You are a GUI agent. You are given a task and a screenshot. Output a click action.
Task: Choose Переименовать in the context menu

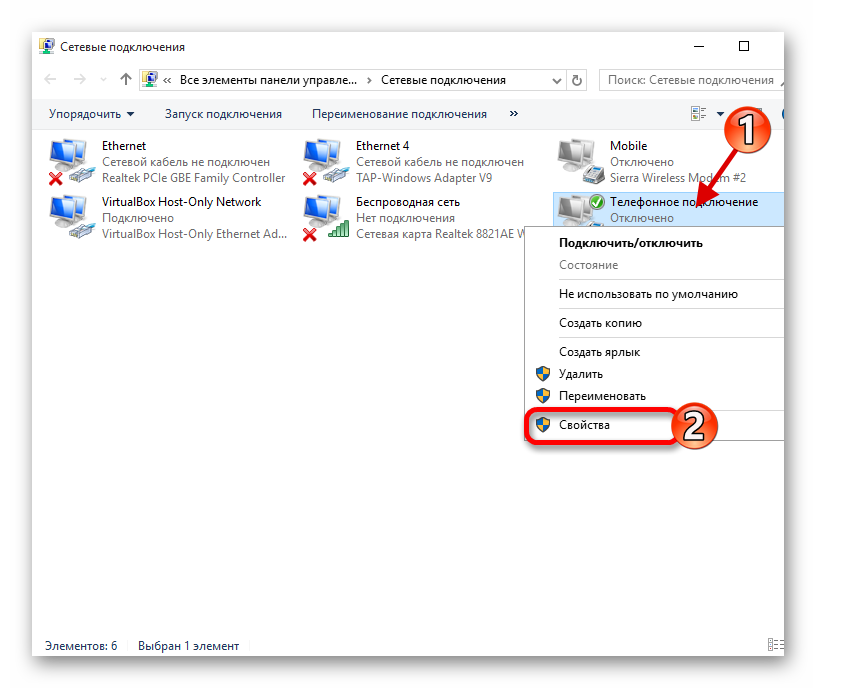click(x=602, y=395)
